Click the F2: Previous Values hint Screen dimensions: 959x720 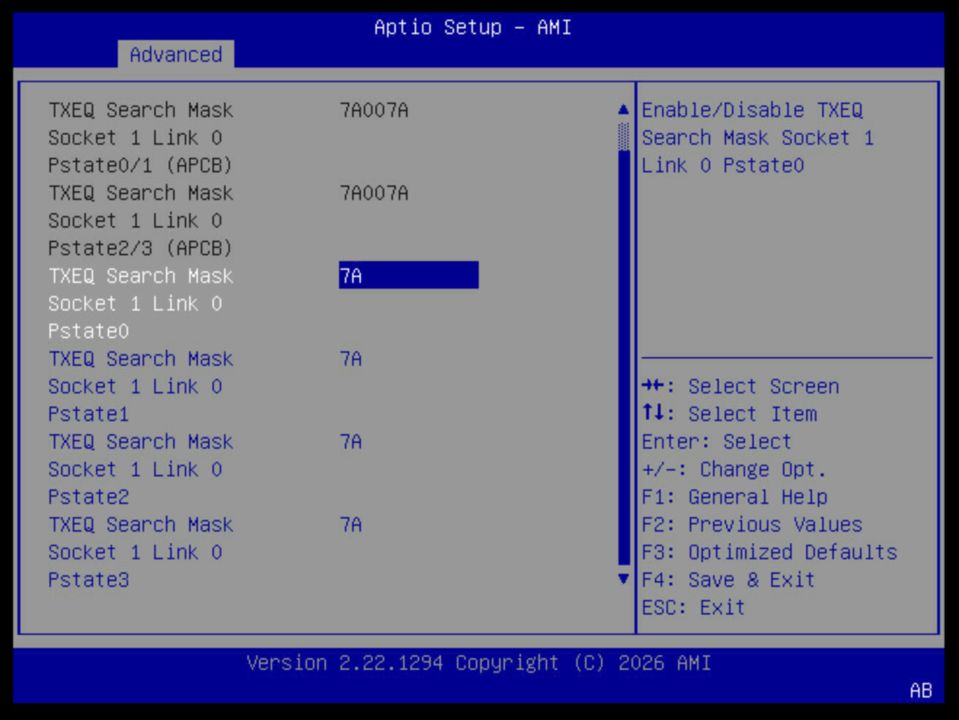tap(752, 524)
